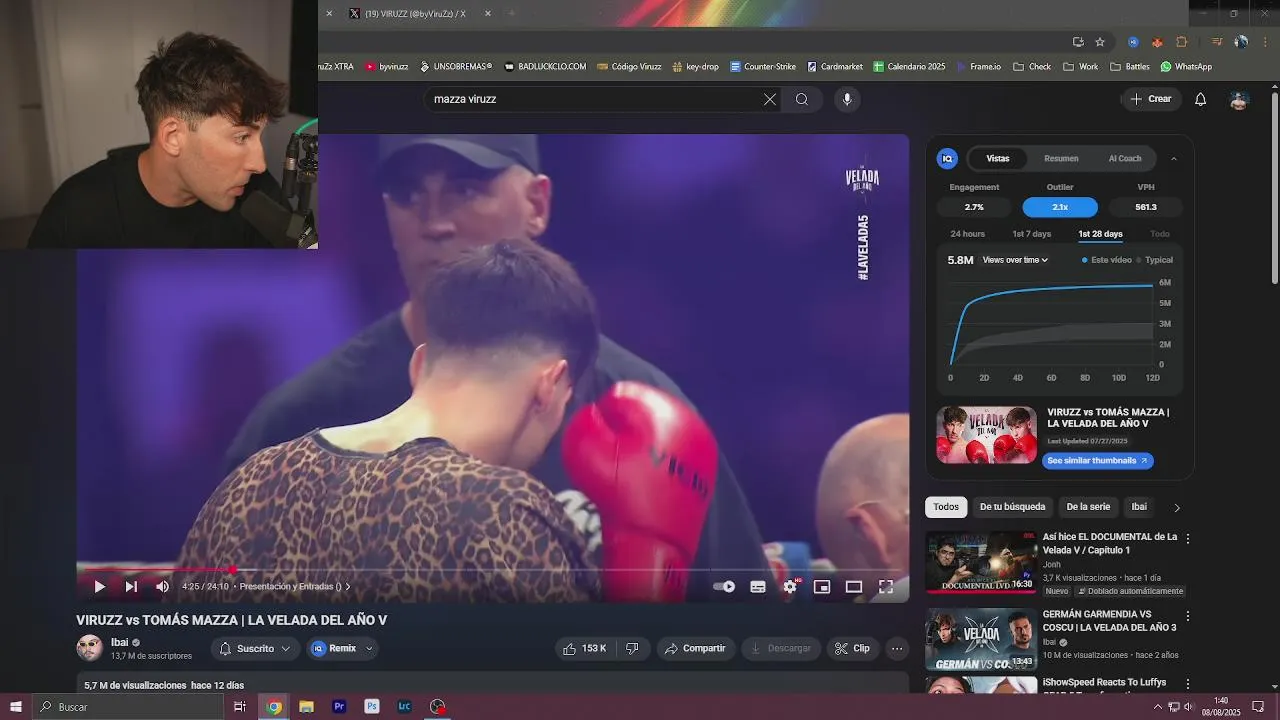Open more actions three-dot menu below video
1280x720 pixels.
(897, 648)
